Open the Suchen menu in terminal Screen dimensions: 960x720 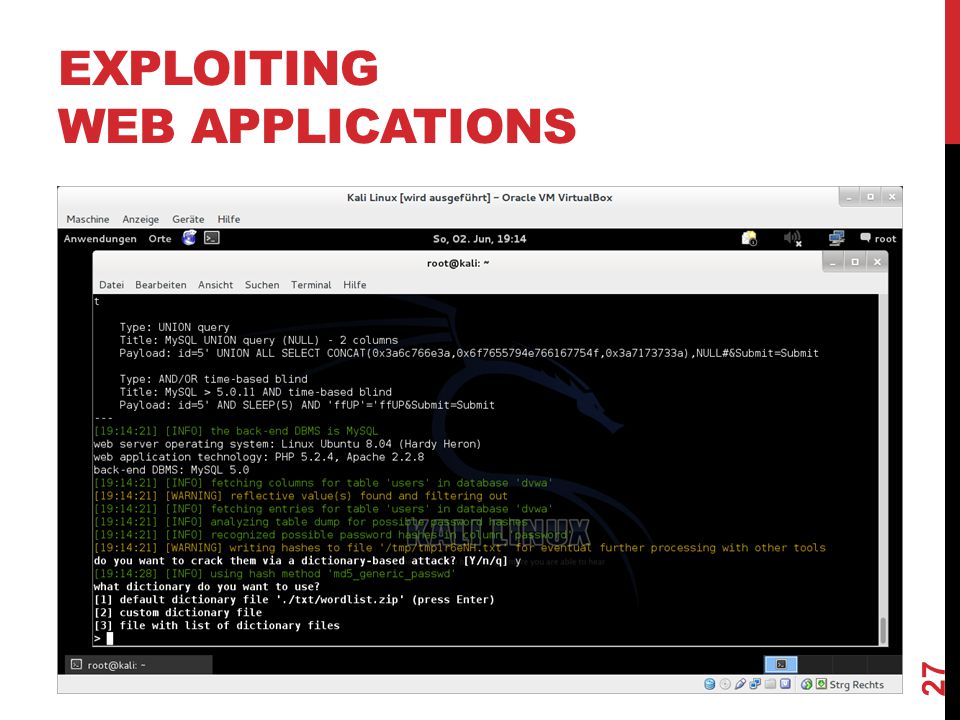click(x=262, y=285)
